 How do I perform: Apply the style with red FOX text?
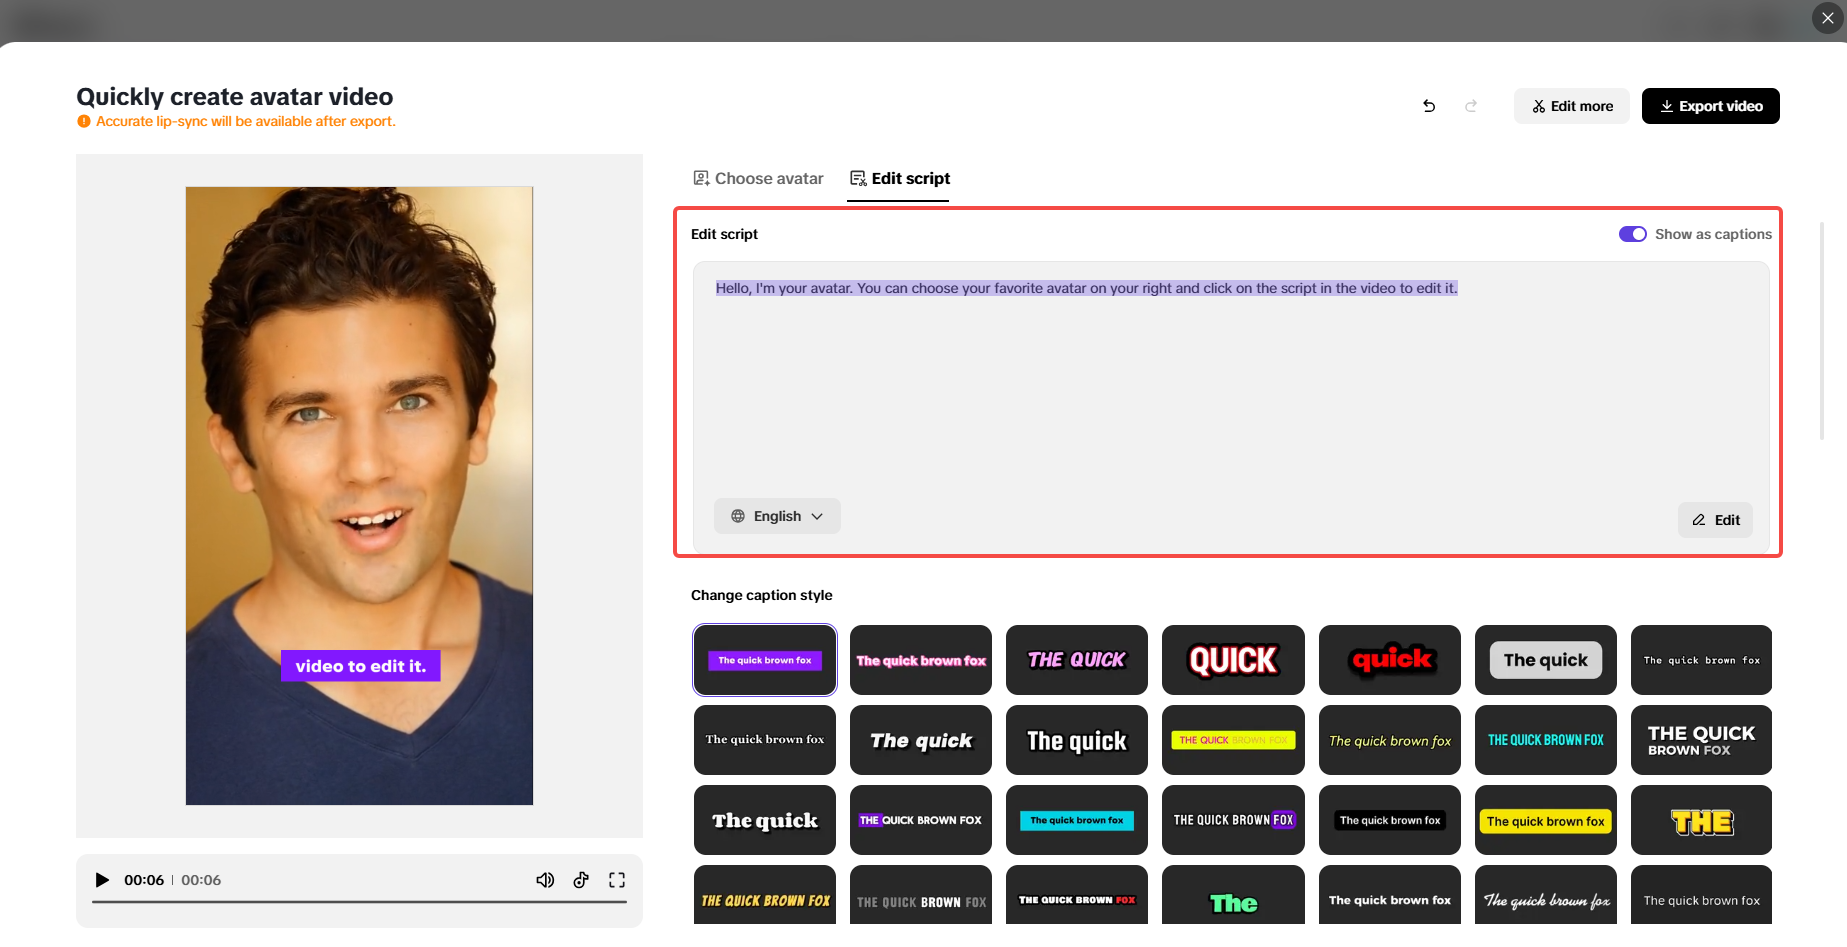pyautogui.click(x=1077, y=895)
